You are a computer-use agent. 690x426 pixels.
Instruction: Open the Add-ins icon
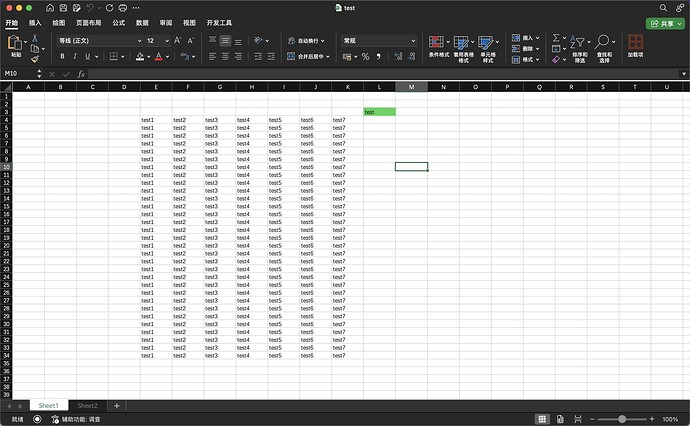[x=635, y=46]
